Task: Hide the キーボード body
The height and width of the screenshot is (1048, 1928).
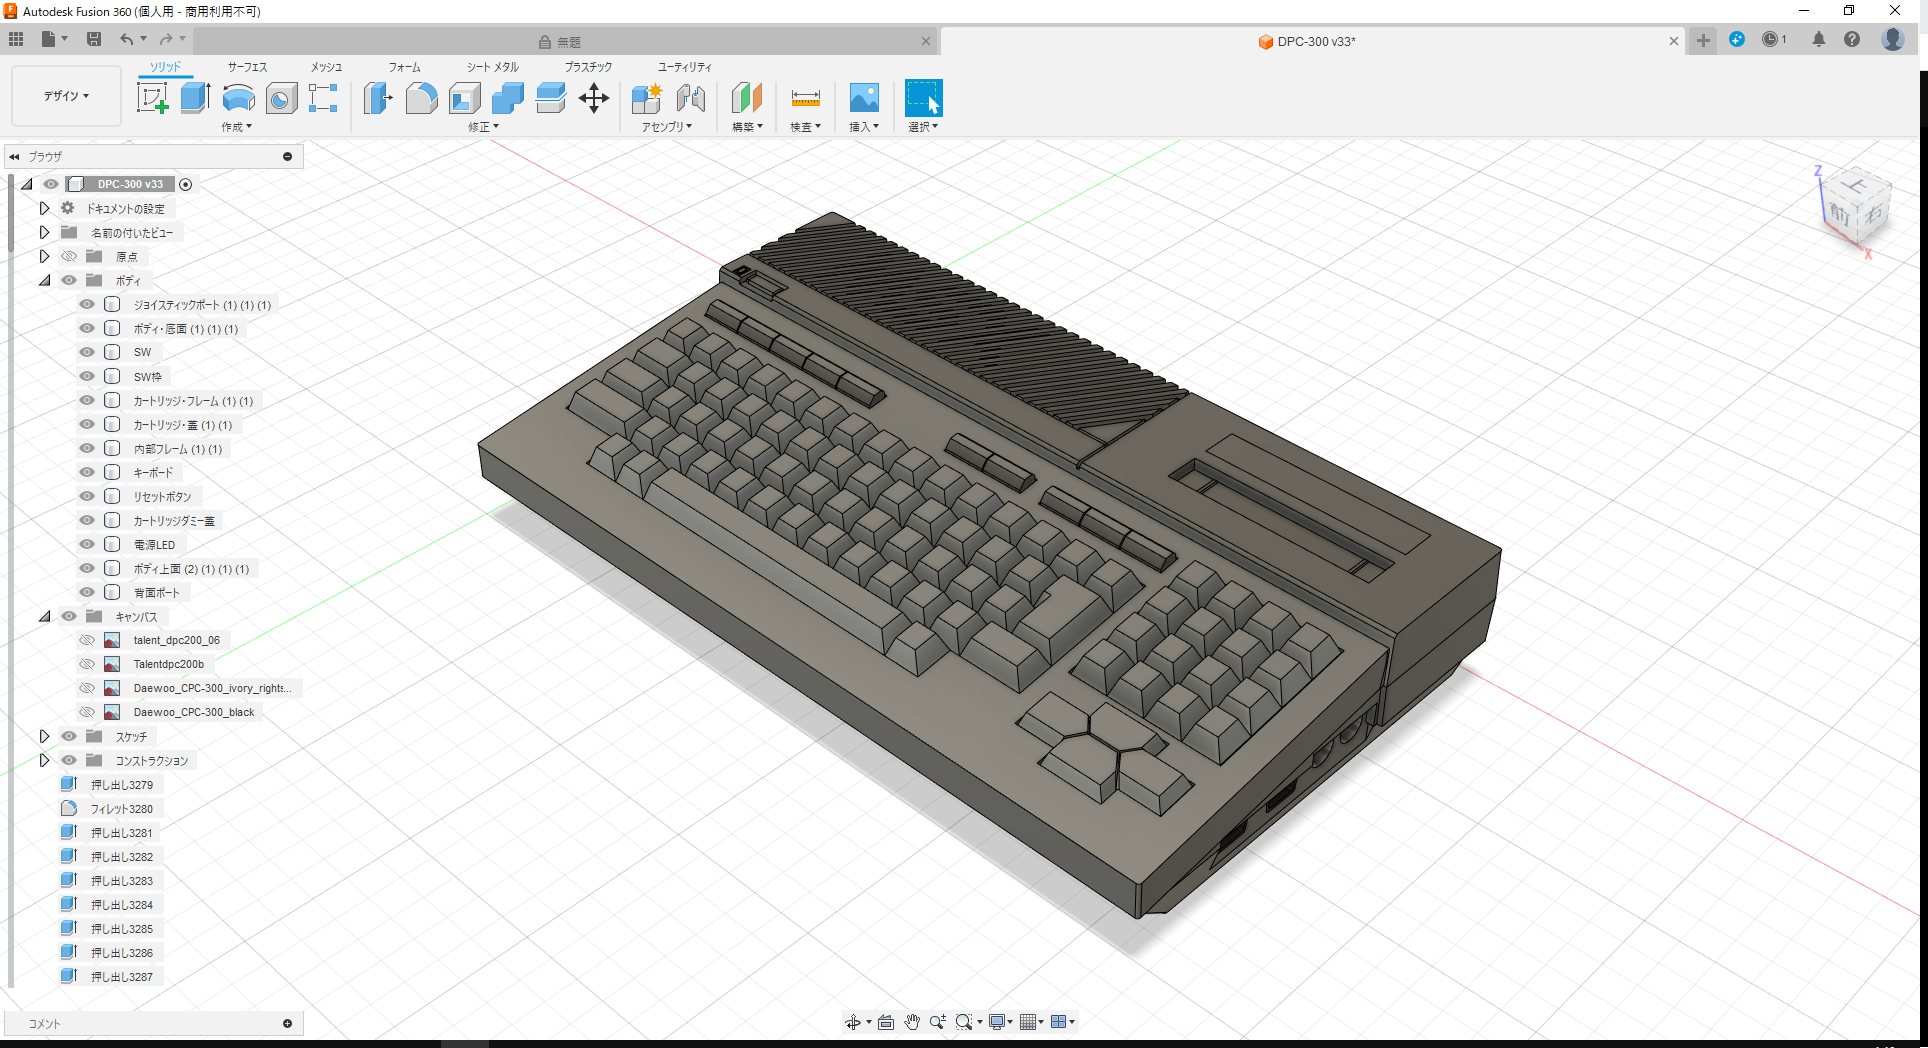Action: 86,472
